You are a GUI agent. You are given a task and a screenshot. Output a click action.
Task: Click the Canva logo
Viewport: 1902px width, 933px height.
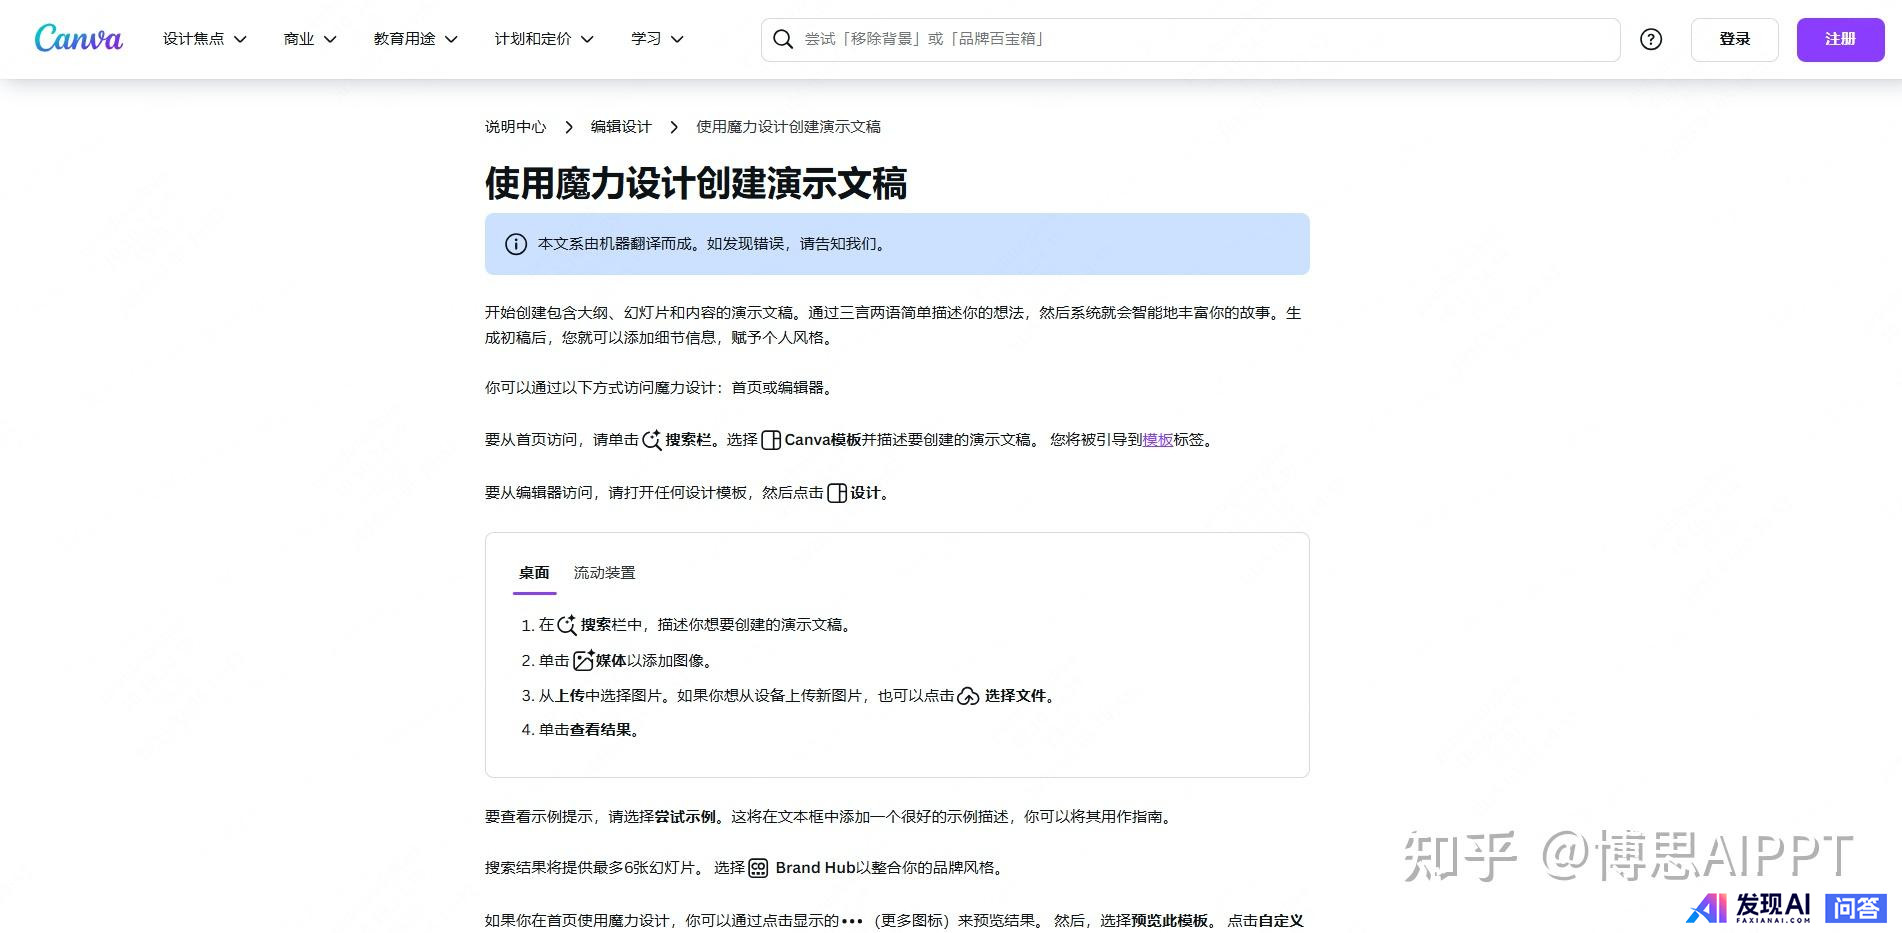click(x=78, y=39)
